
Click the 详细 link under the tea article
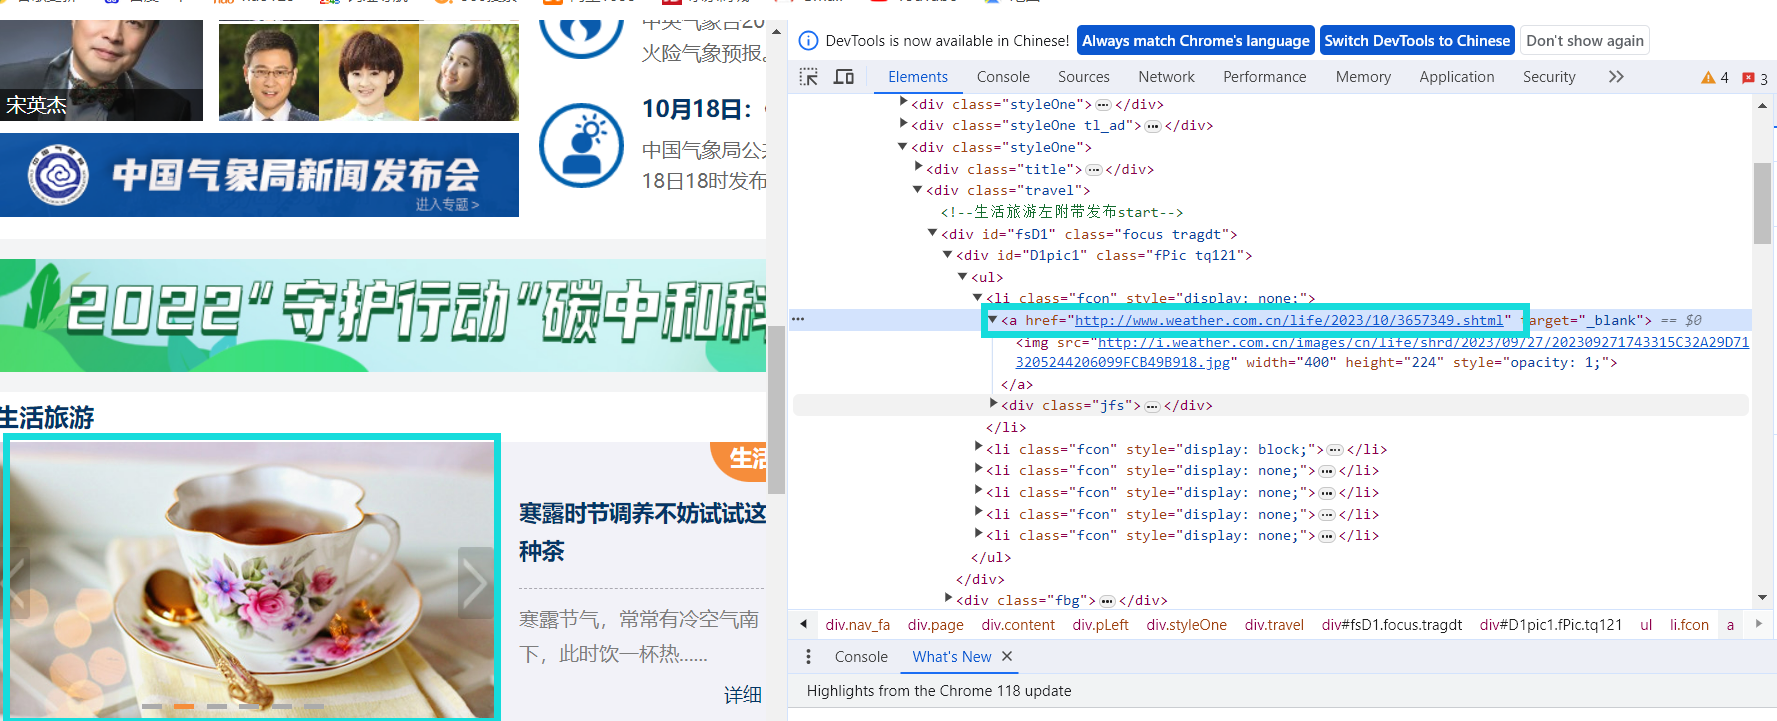743,695
